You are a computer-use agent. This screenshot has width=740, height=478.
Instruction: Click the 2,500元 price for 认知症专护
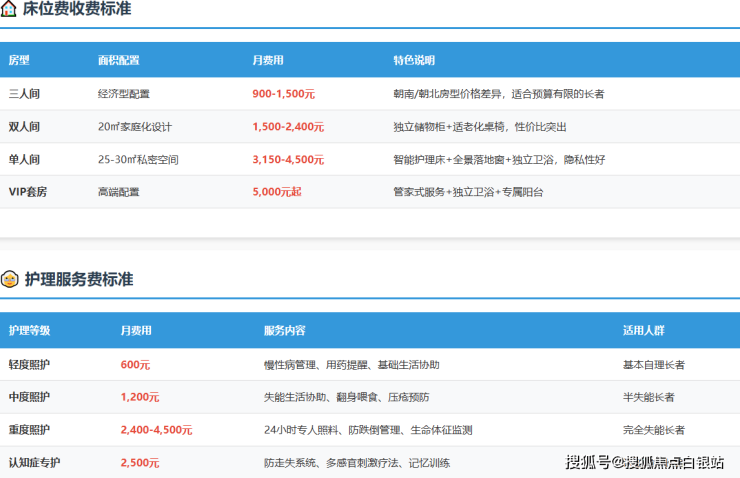(140, 462)
